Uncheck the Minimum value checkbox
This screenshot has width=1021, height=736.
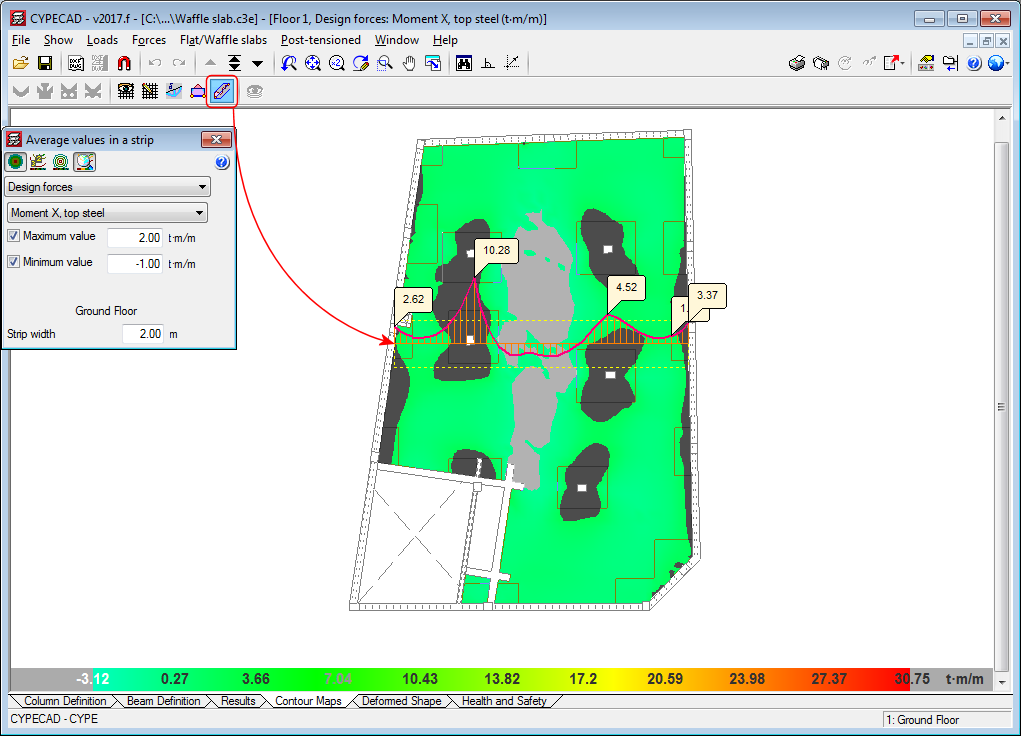[x=13, y=262]
